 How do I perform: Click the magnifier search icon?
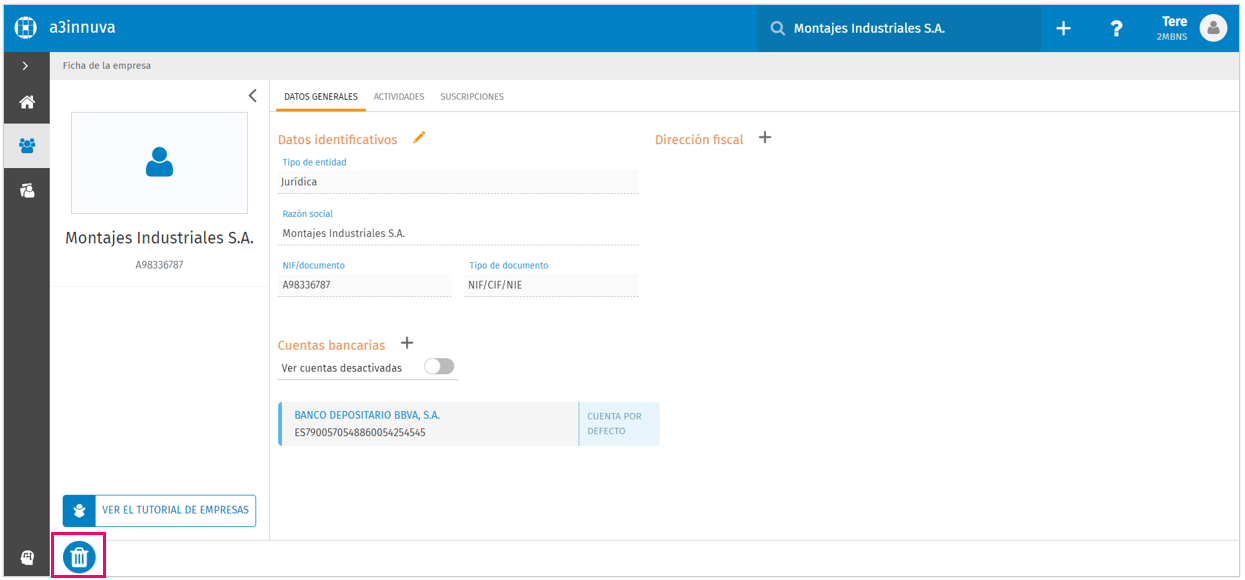click(x=777, y=29)
